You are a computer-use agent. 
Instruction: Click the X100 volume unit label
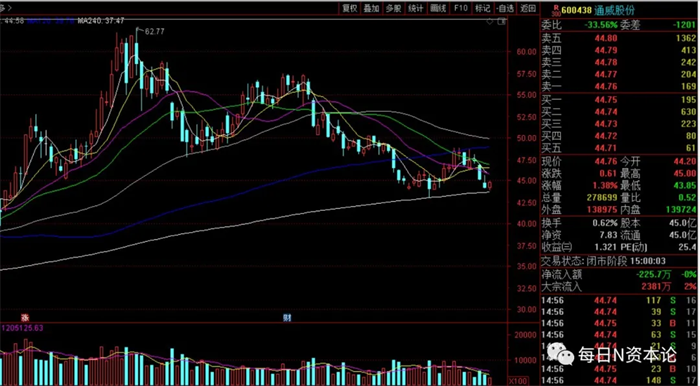[518, 382]
